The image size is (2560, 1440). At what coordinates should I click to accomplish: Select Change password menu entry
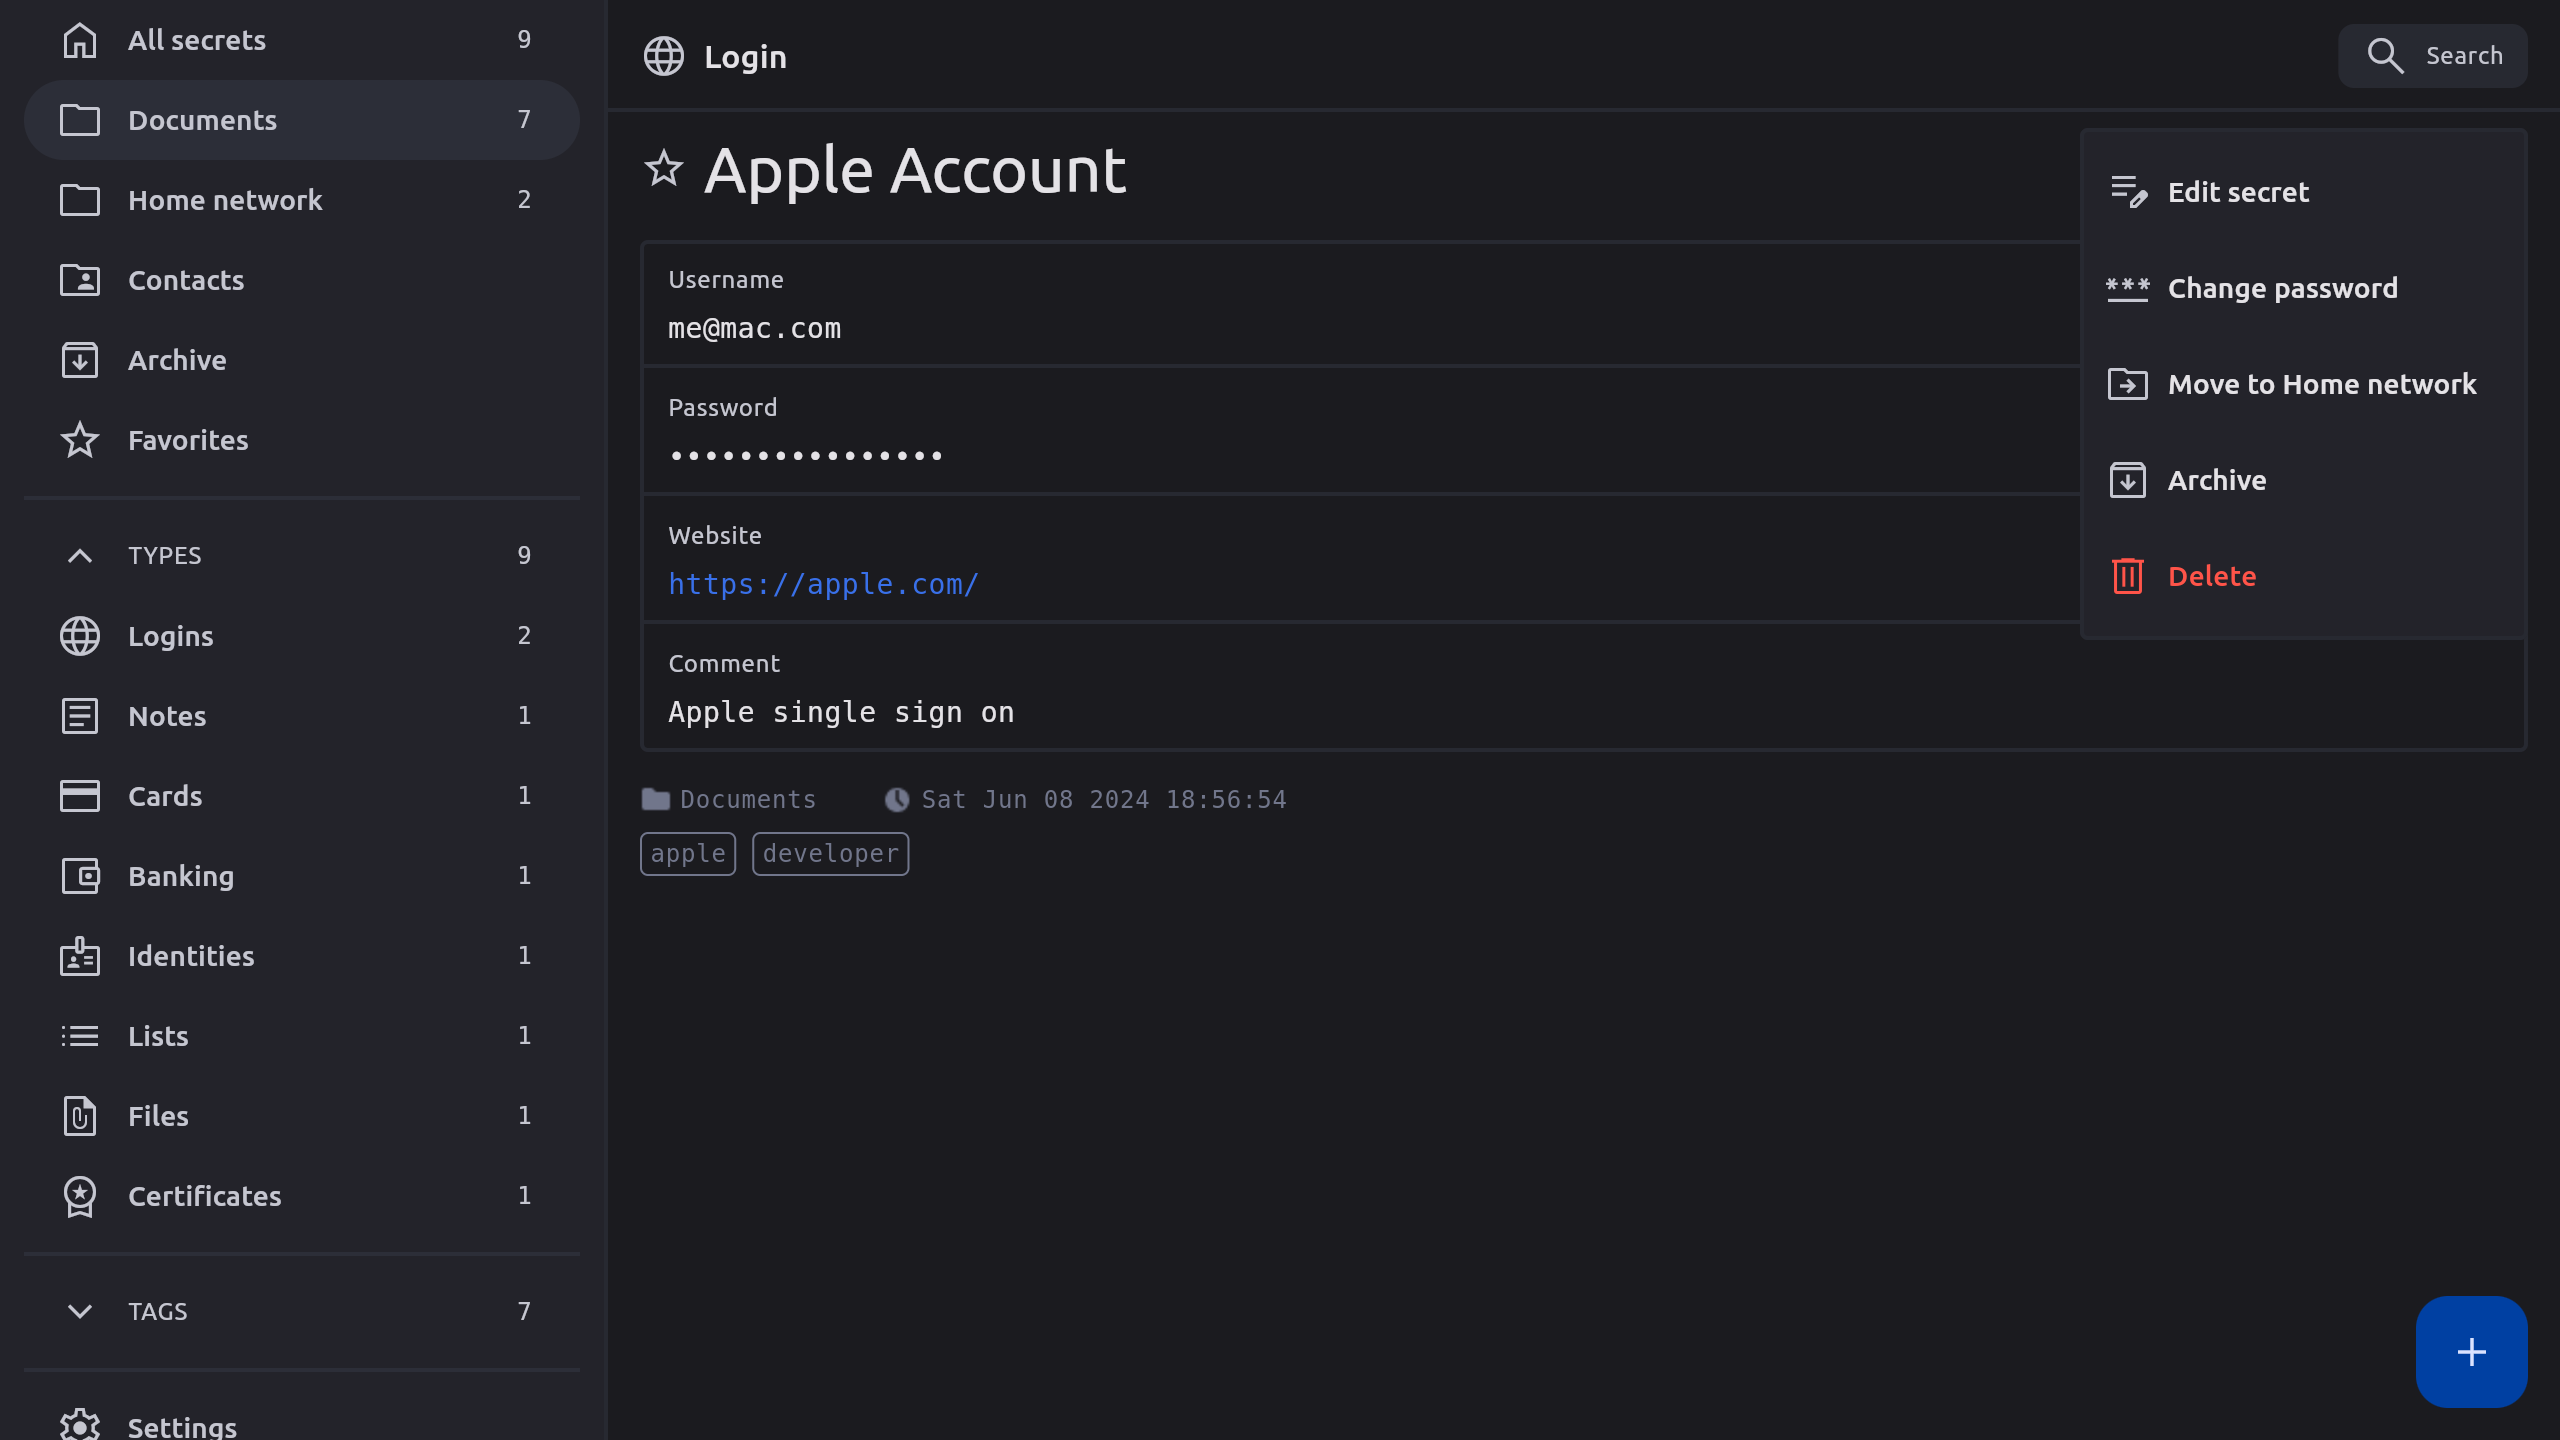2282,288
